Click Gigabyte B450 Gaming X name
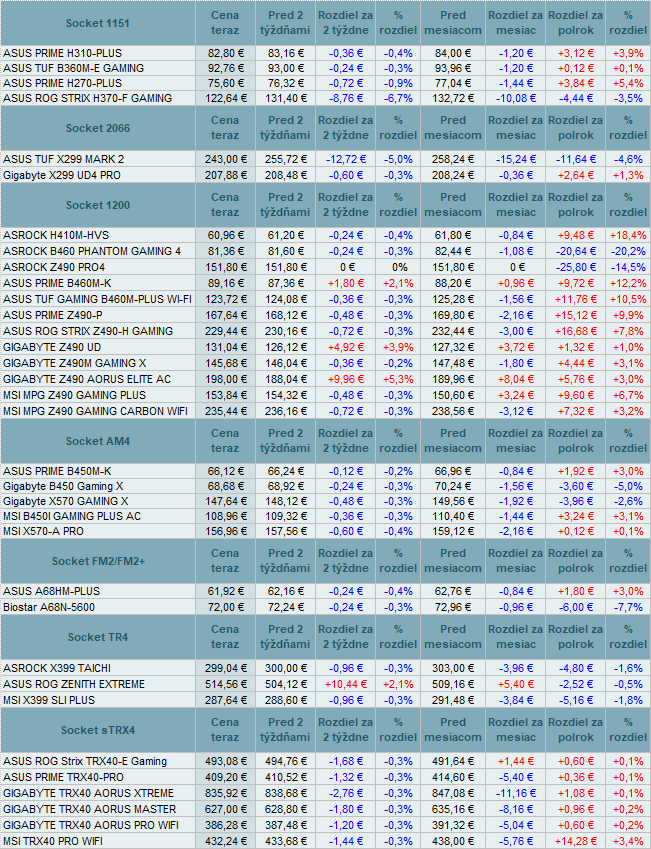Viewport: 651px width, 849px height. pos(63,487)
